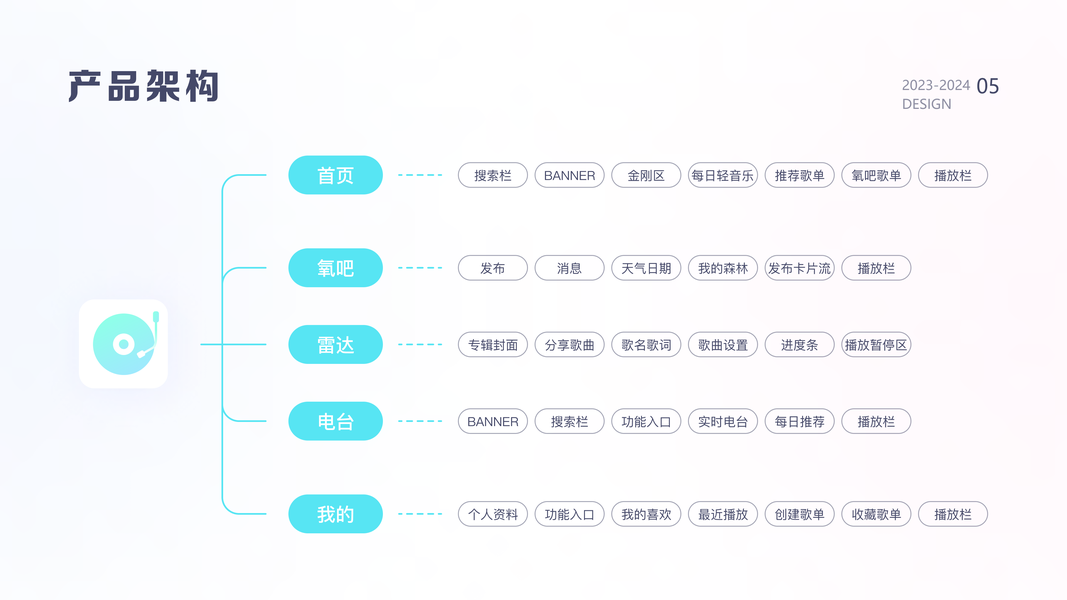The width and height of the screenshot is (1067, 600).
Task: Choose the 歌名歌词 tag
Action: coord(646,345)
